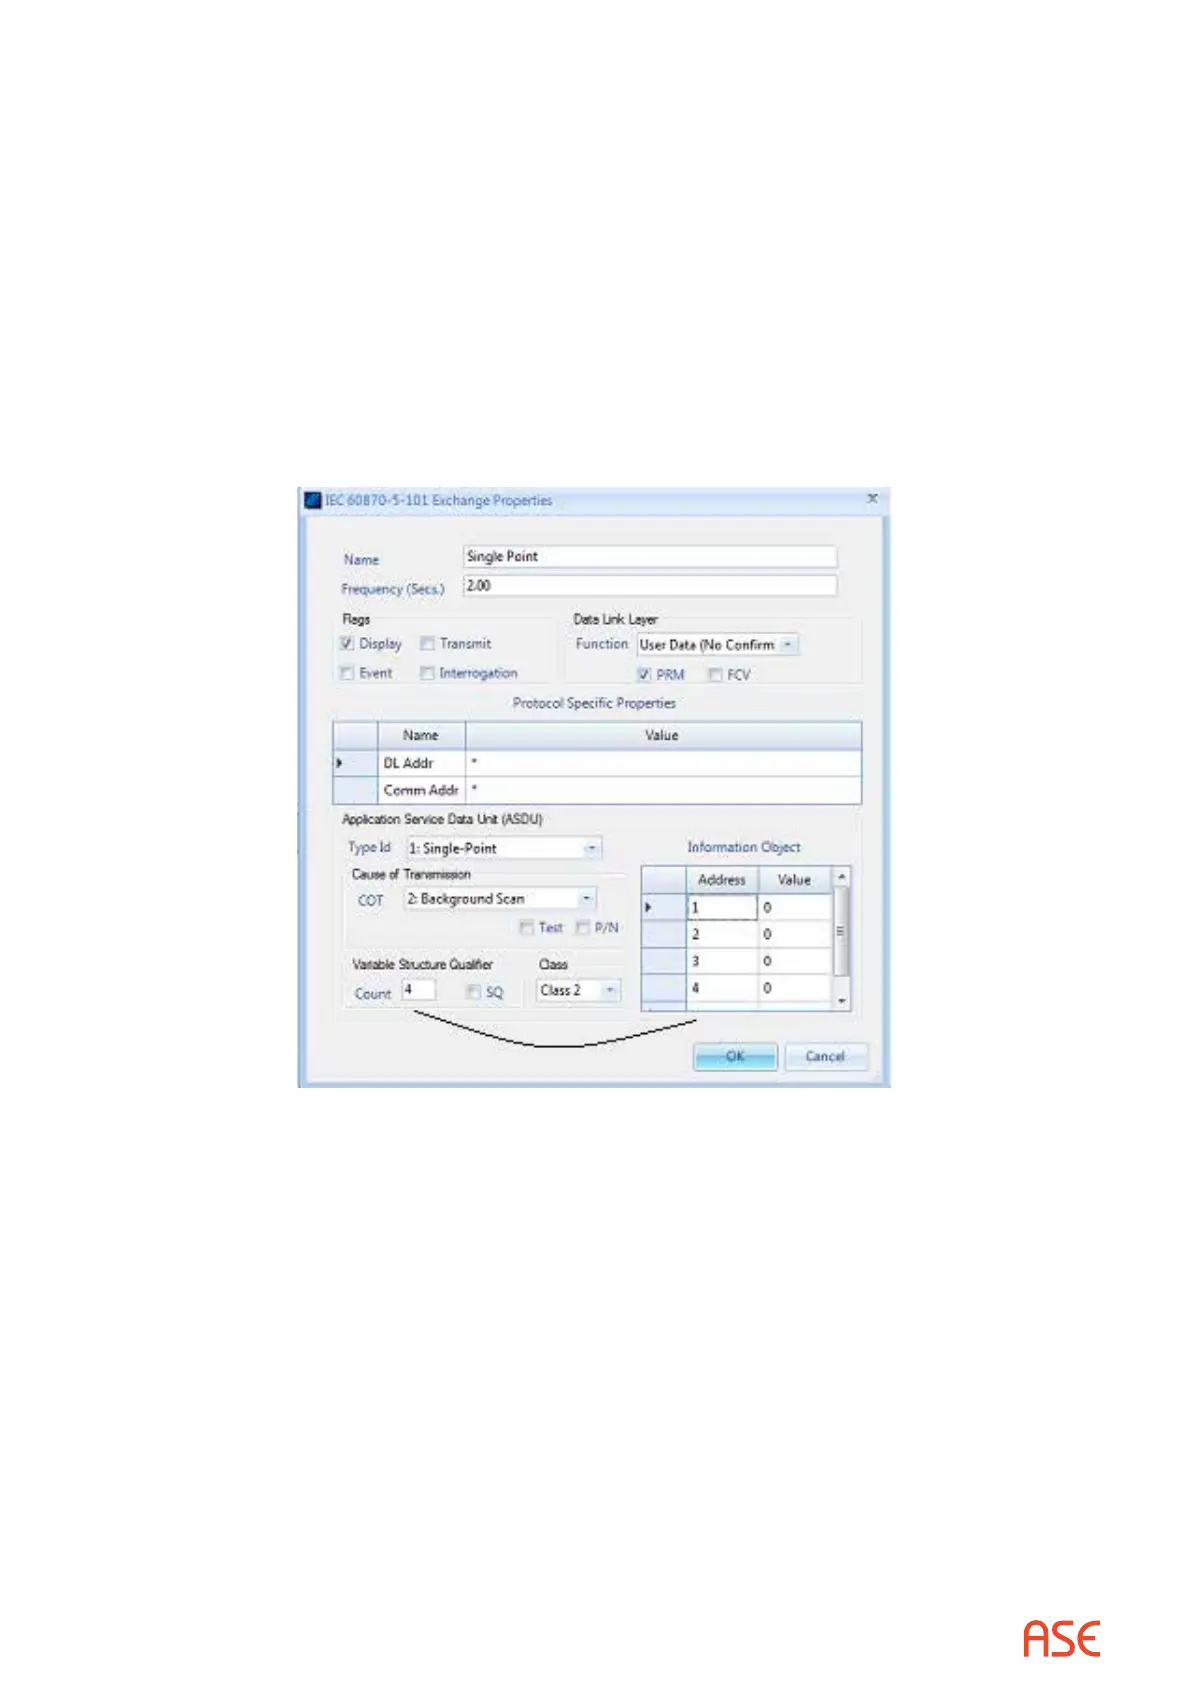Enable the Interrogation flag checkbox
Image resolution: width=1191 pixels, height=1684 pixels.
tap(427, 673)
